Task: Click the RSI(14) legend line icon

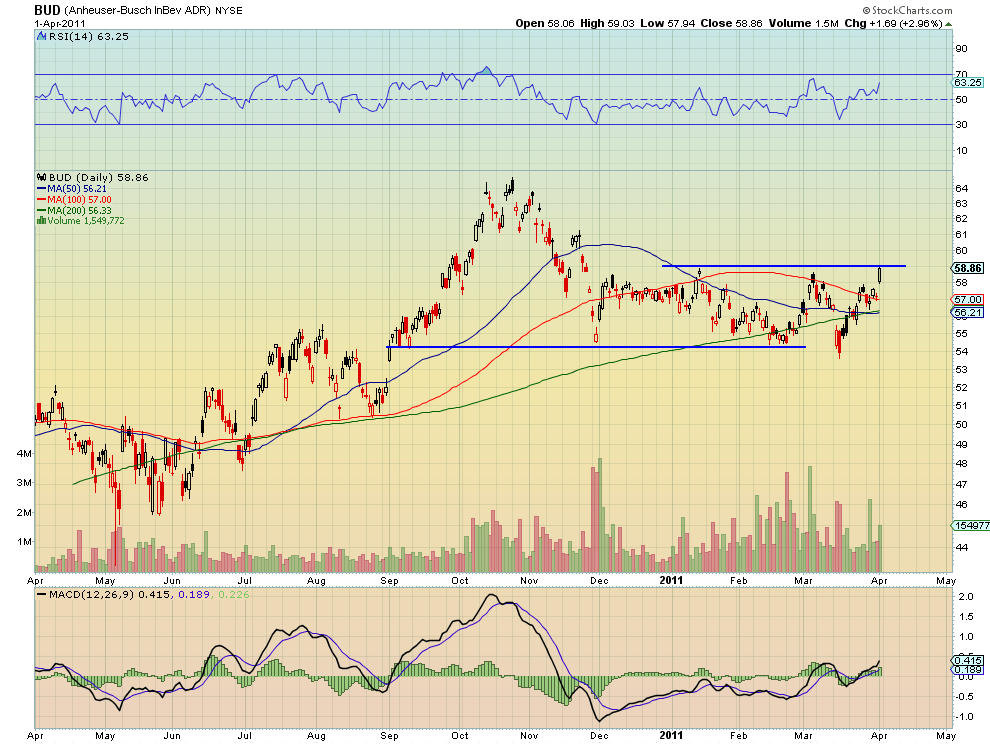Action: 42,37
